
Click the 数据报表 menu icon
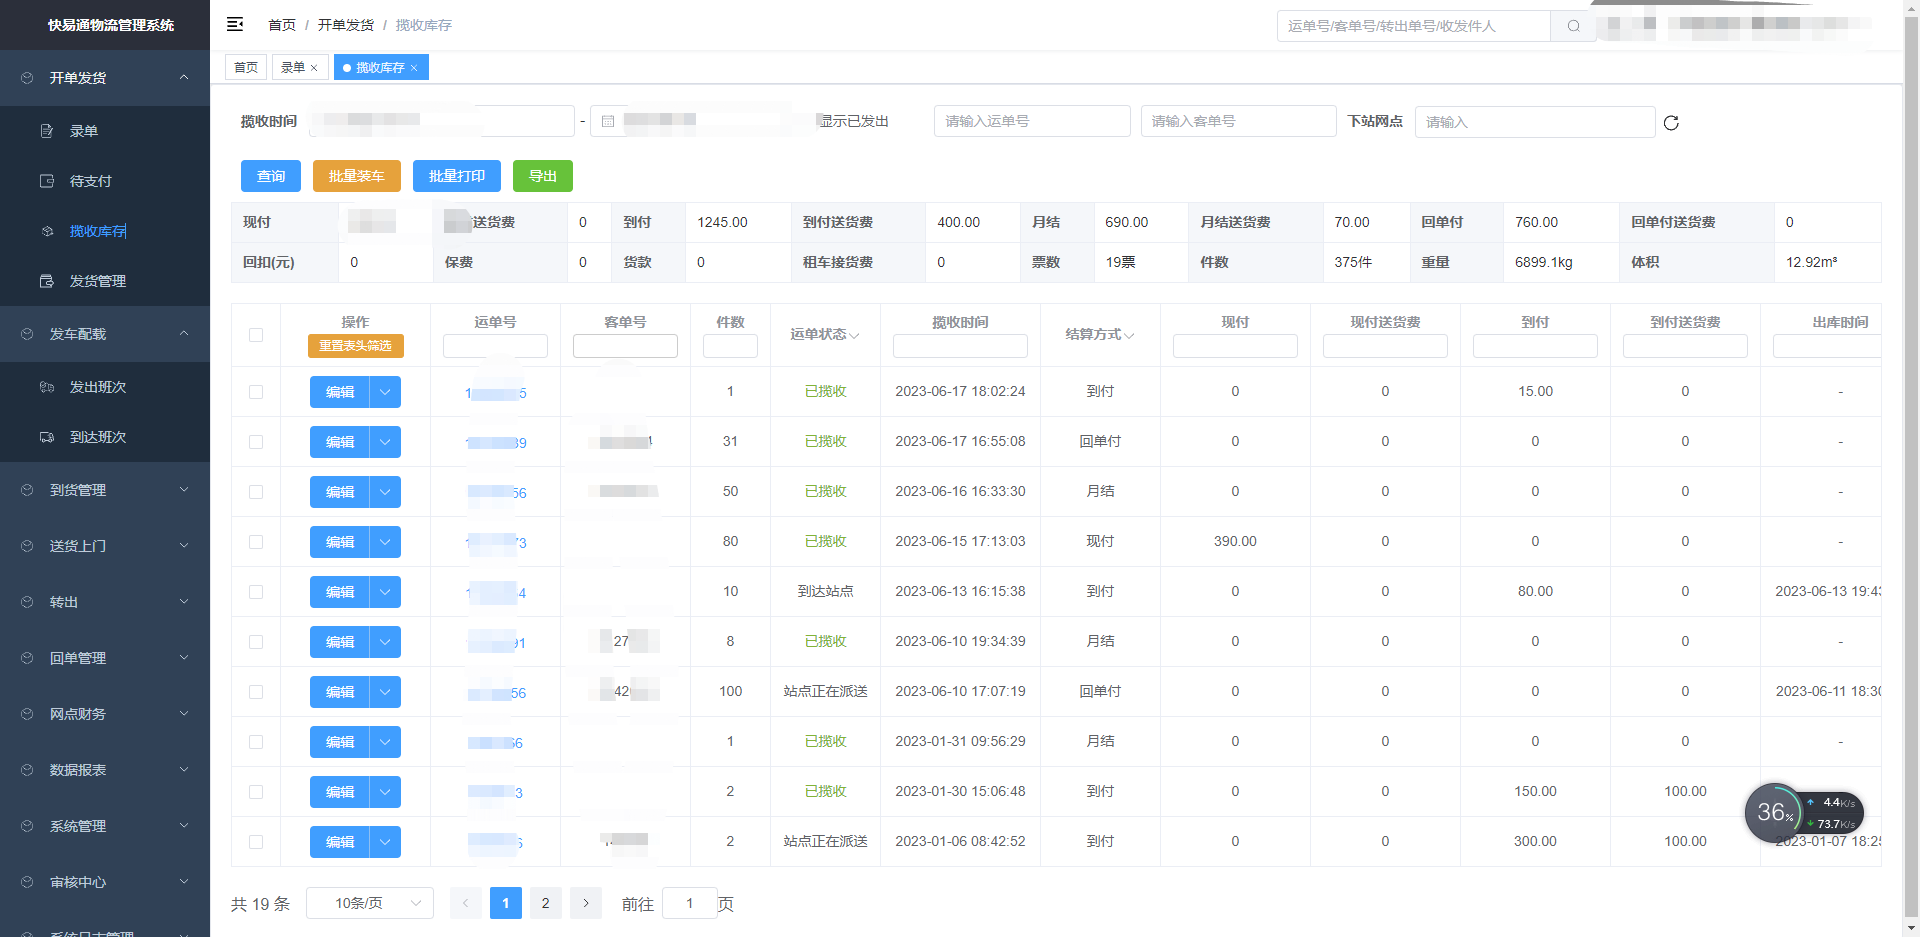point(27,770)
